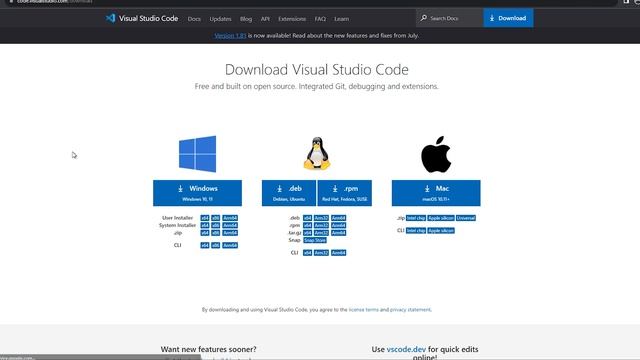Viewport: 640px width, 360px height.
Task: Select Windows CLI x64 download
Action: point(204,245)
